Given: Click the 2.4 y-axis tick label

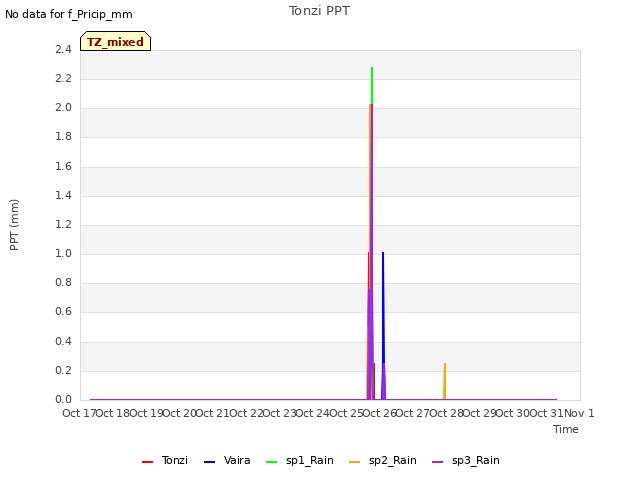Looking at the screenshot, I should tap(63, 49).
